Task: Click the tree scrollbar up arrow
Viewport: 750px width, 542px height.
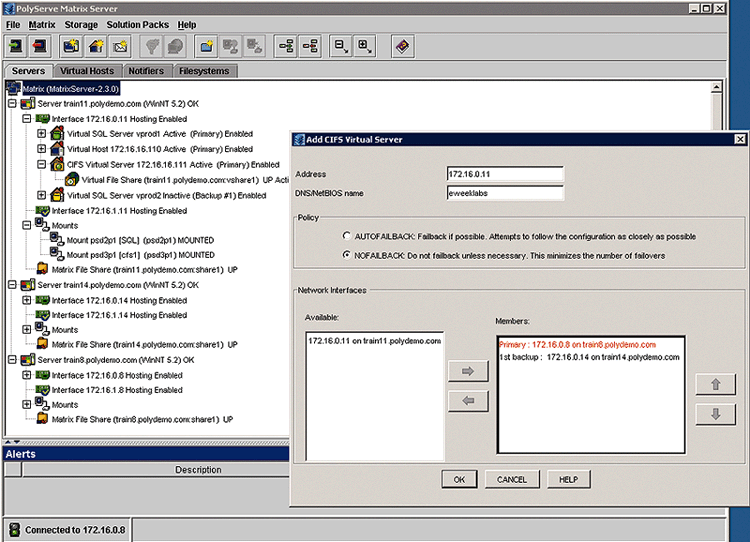Action: pyautogui.click(x=716, y=87)
